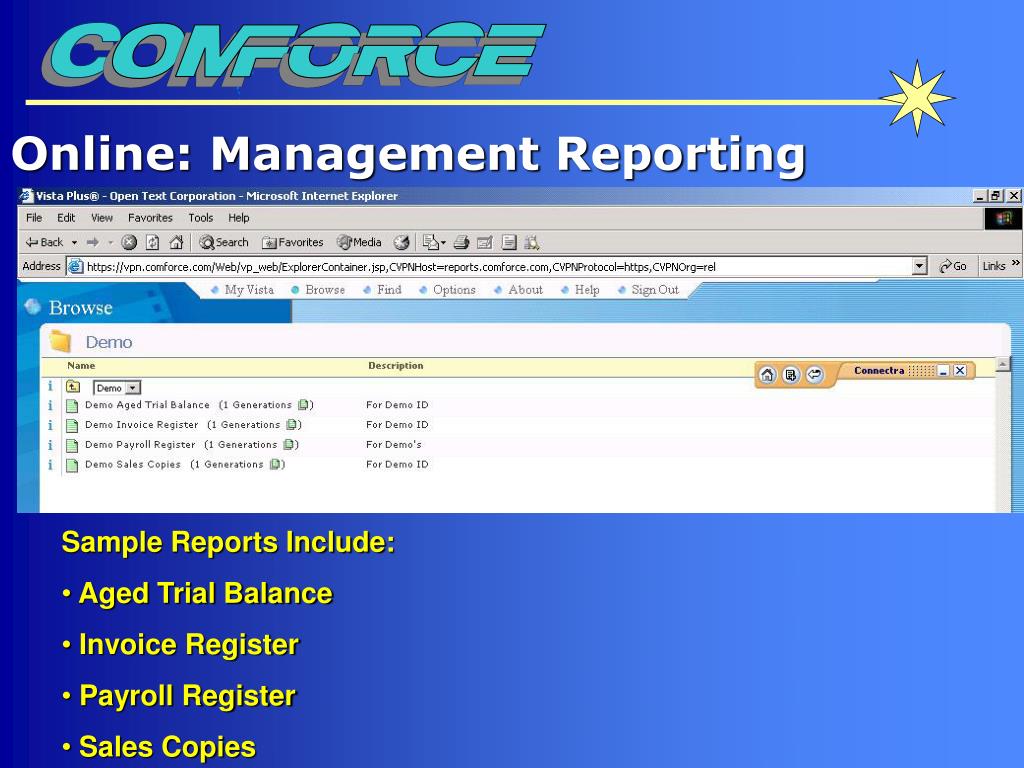
Task: Click the Discuss toolbar icon
Action: point(509,242)
